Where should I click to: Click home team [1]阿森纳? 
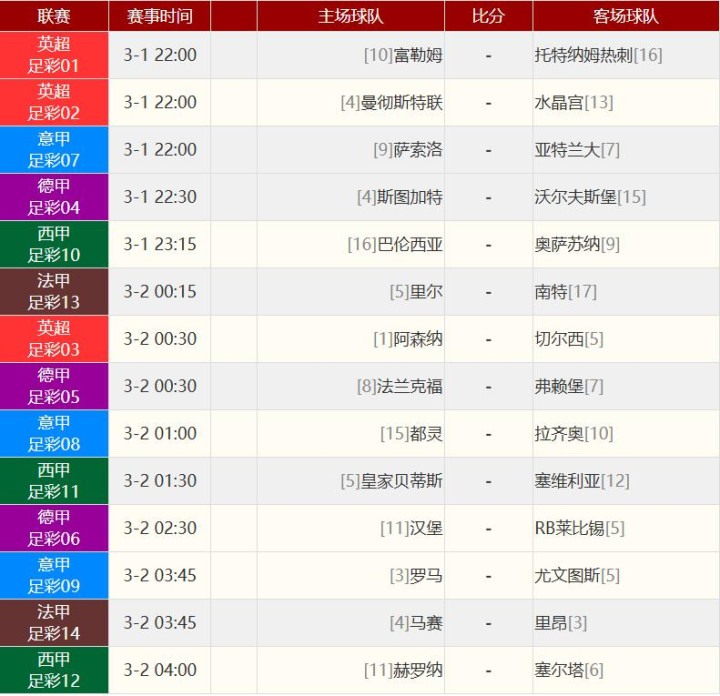tap(408, 339)
